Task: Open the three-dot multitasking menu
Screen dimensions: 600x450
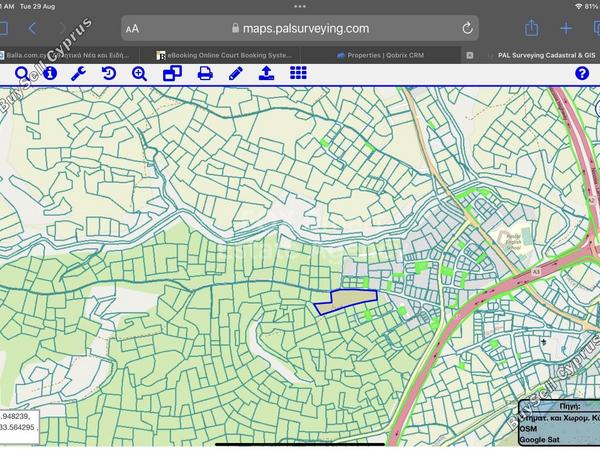Action: tap(300, 6)
